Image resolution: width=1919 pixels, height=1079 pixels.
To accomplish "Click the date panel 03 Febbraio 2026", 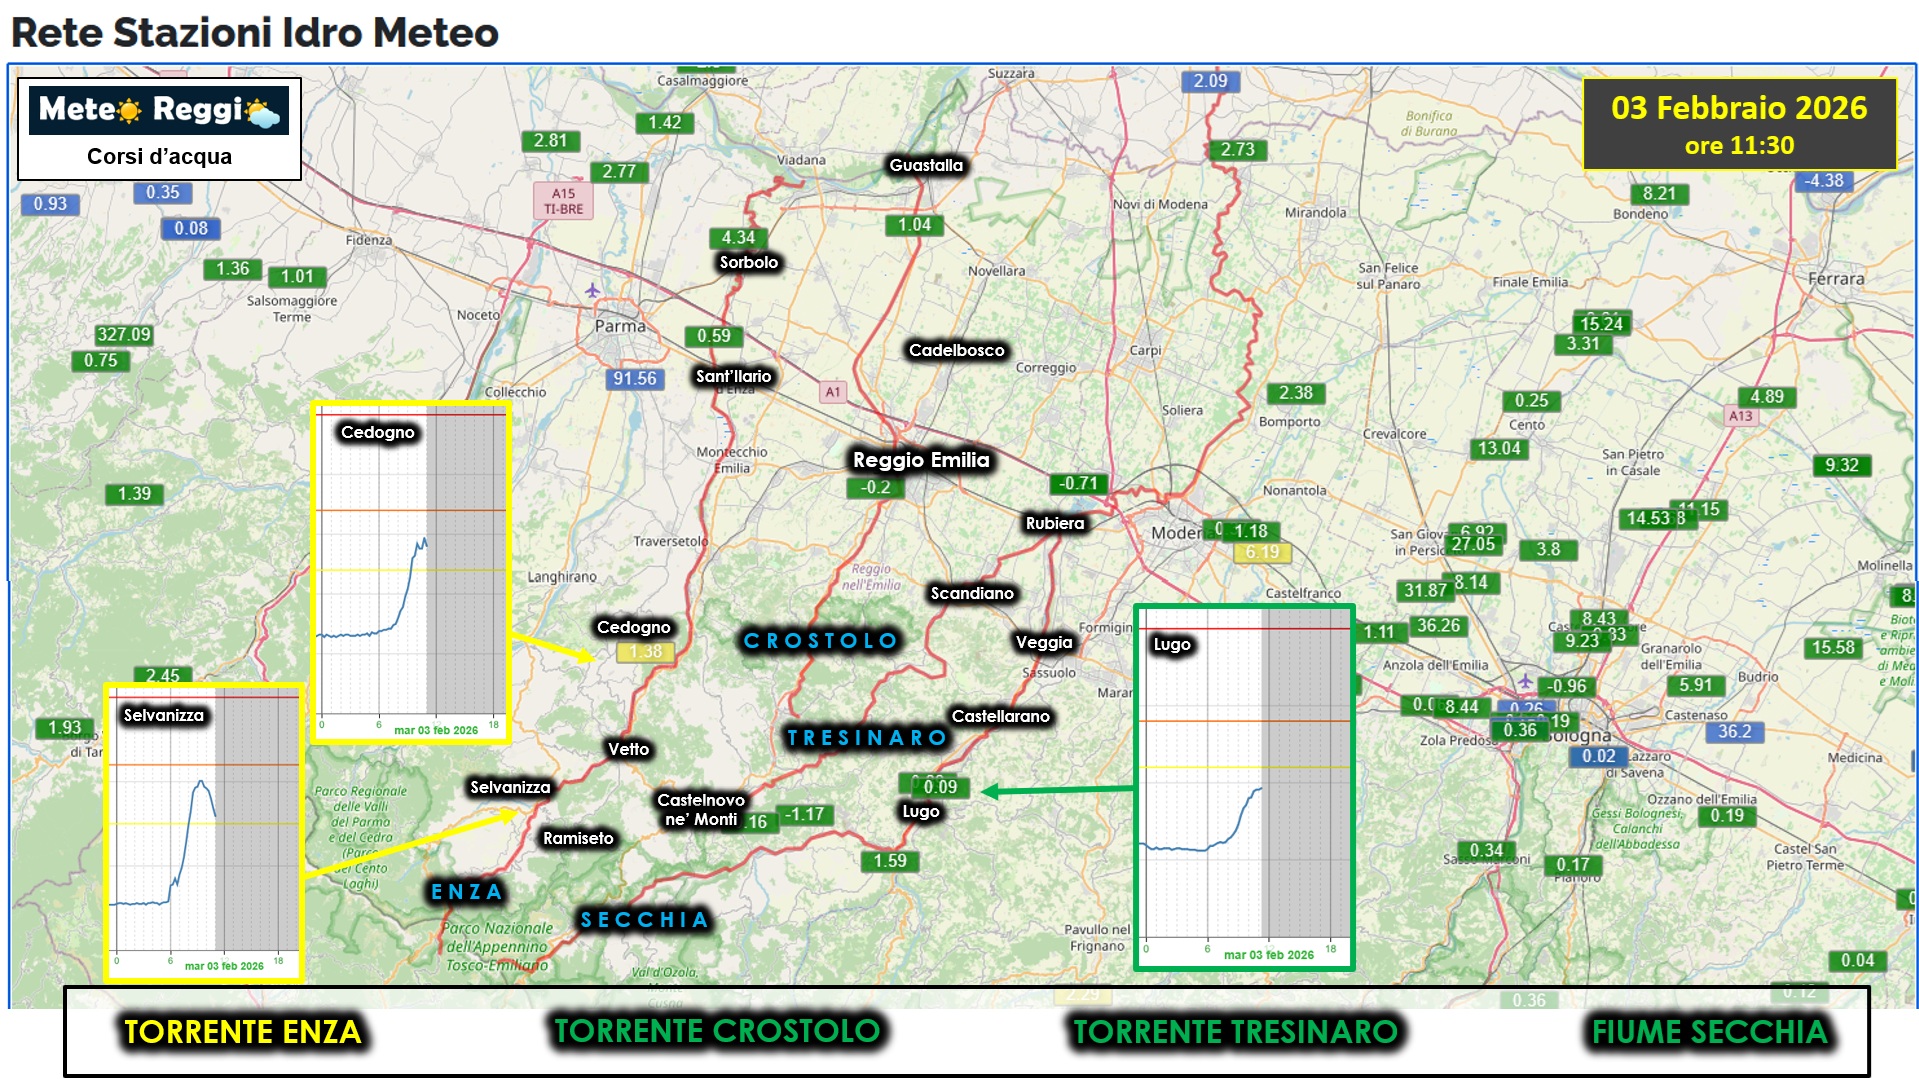I will (1739, 124).
